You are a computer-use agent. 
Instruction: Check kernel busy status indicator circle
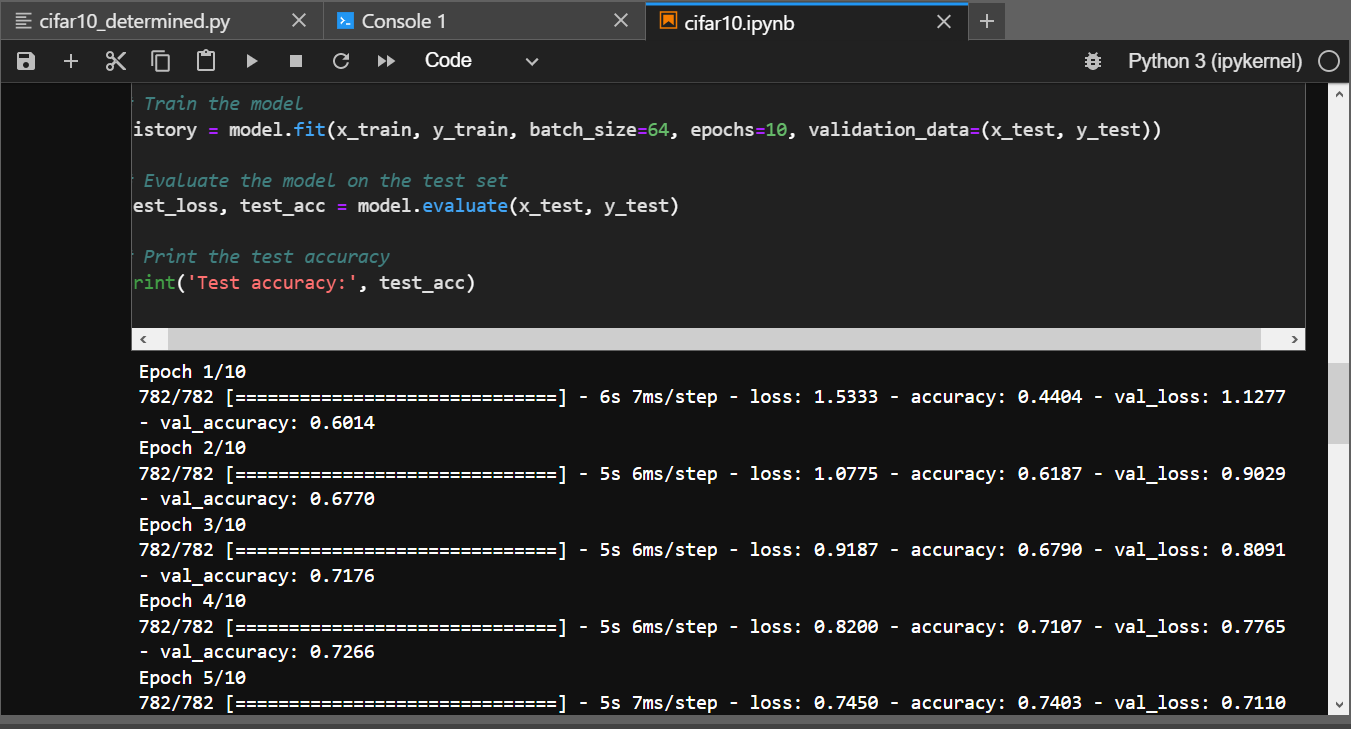pyautogui.click(x=1329, y=60)
